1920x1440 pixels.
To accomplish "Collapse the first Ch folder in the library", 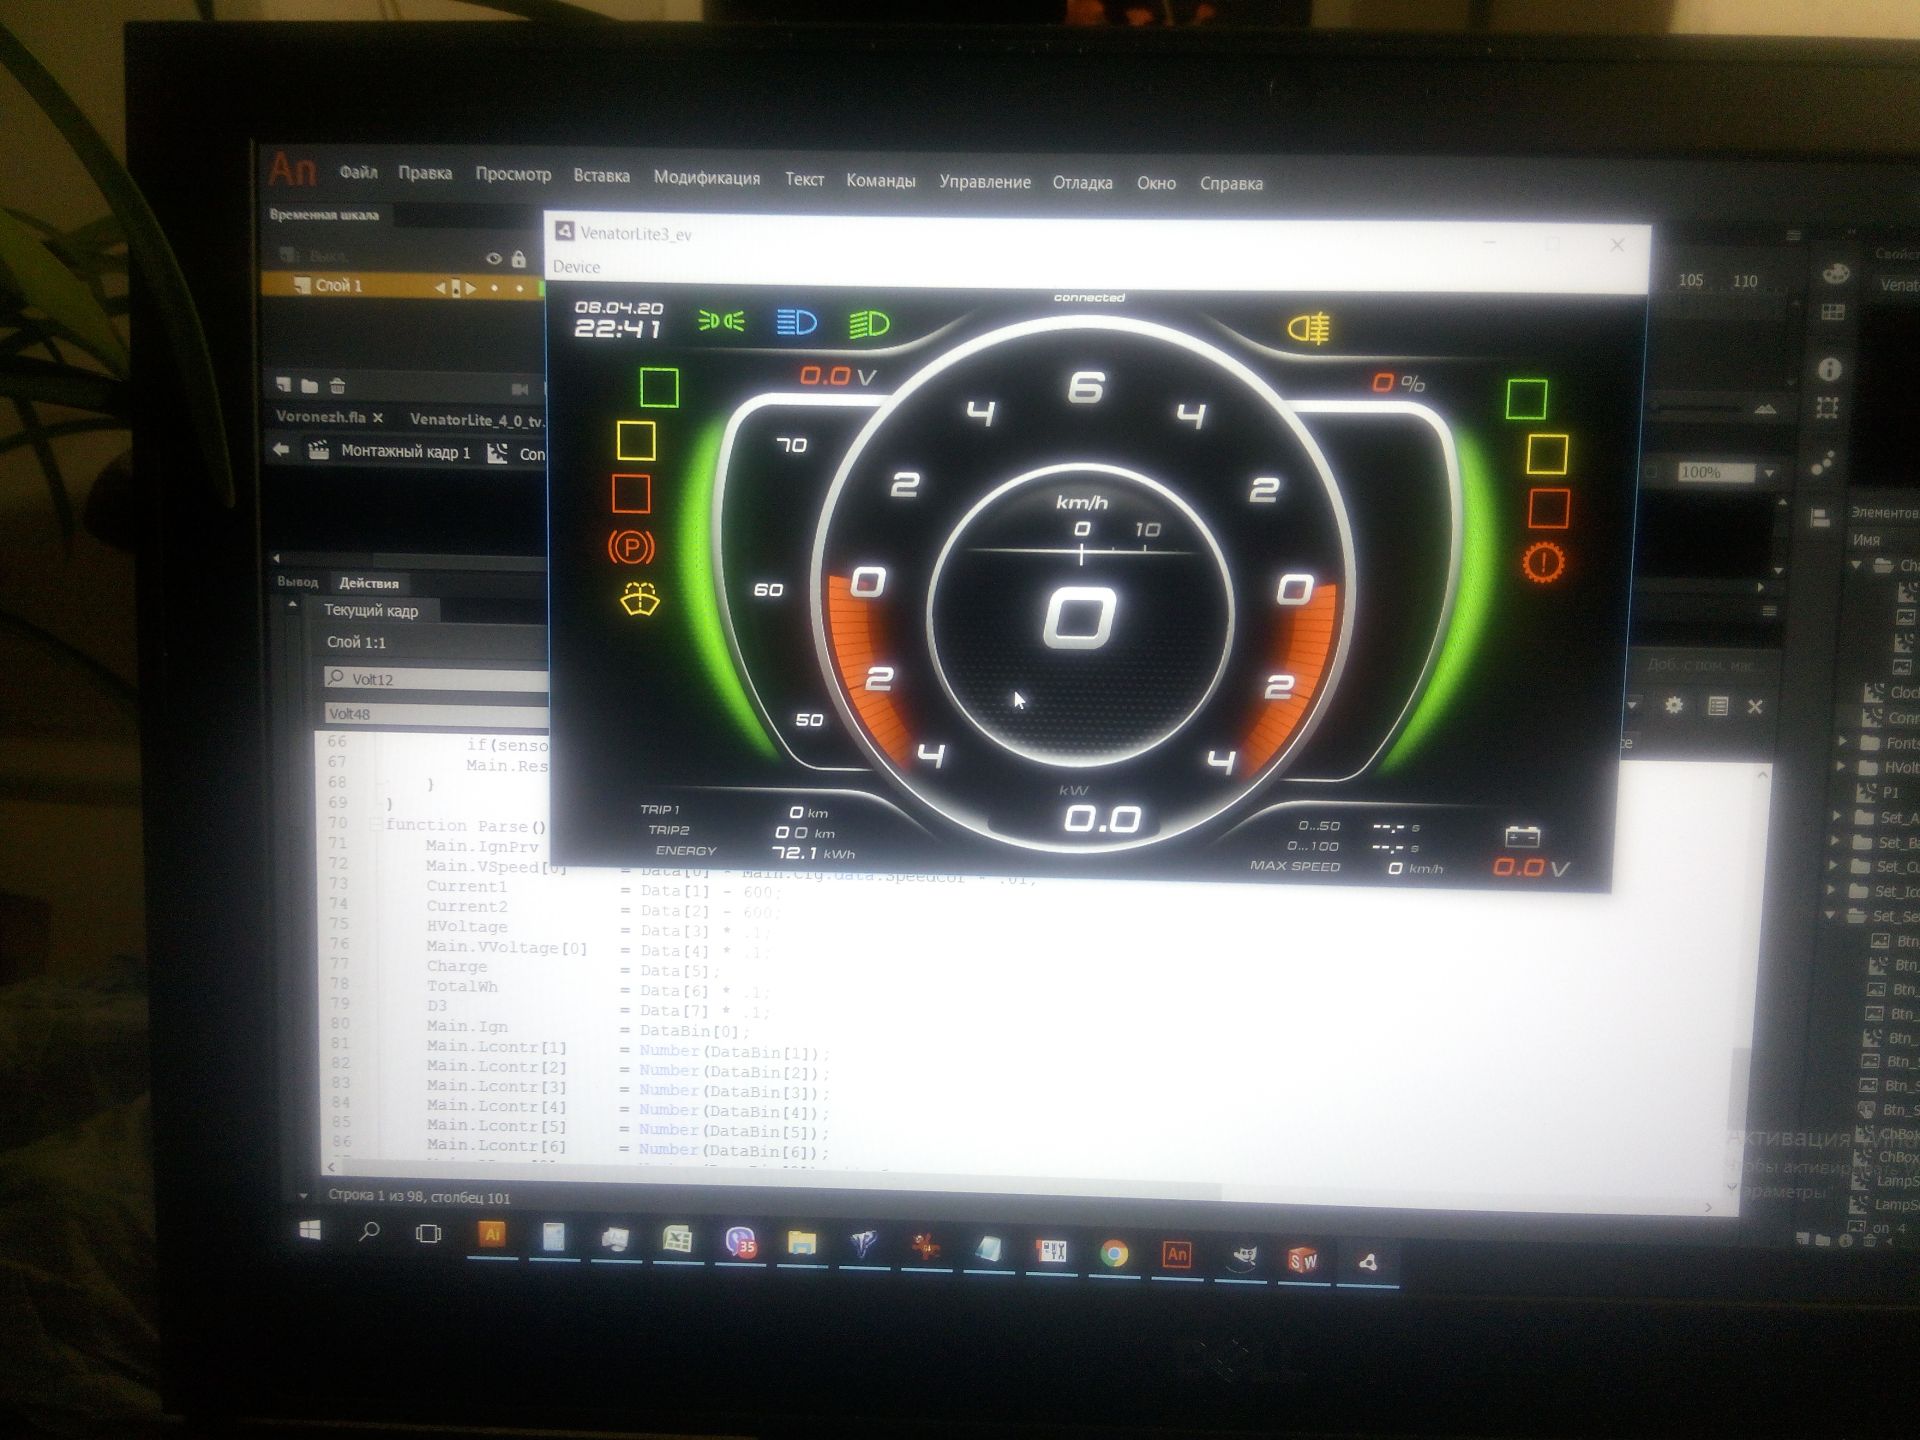I will [x=1857, y=565].
